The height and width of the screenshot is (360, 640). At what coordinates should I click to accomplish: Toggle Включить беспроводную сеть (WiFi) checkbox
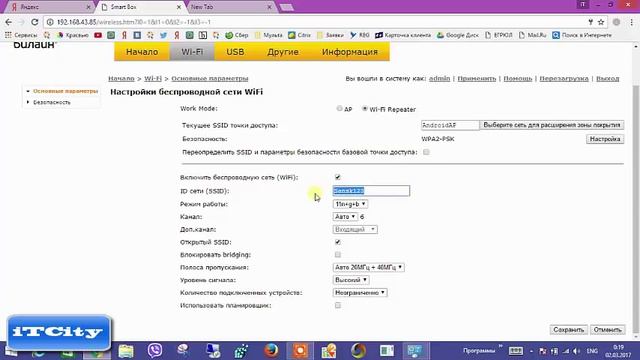click(338, 177)
